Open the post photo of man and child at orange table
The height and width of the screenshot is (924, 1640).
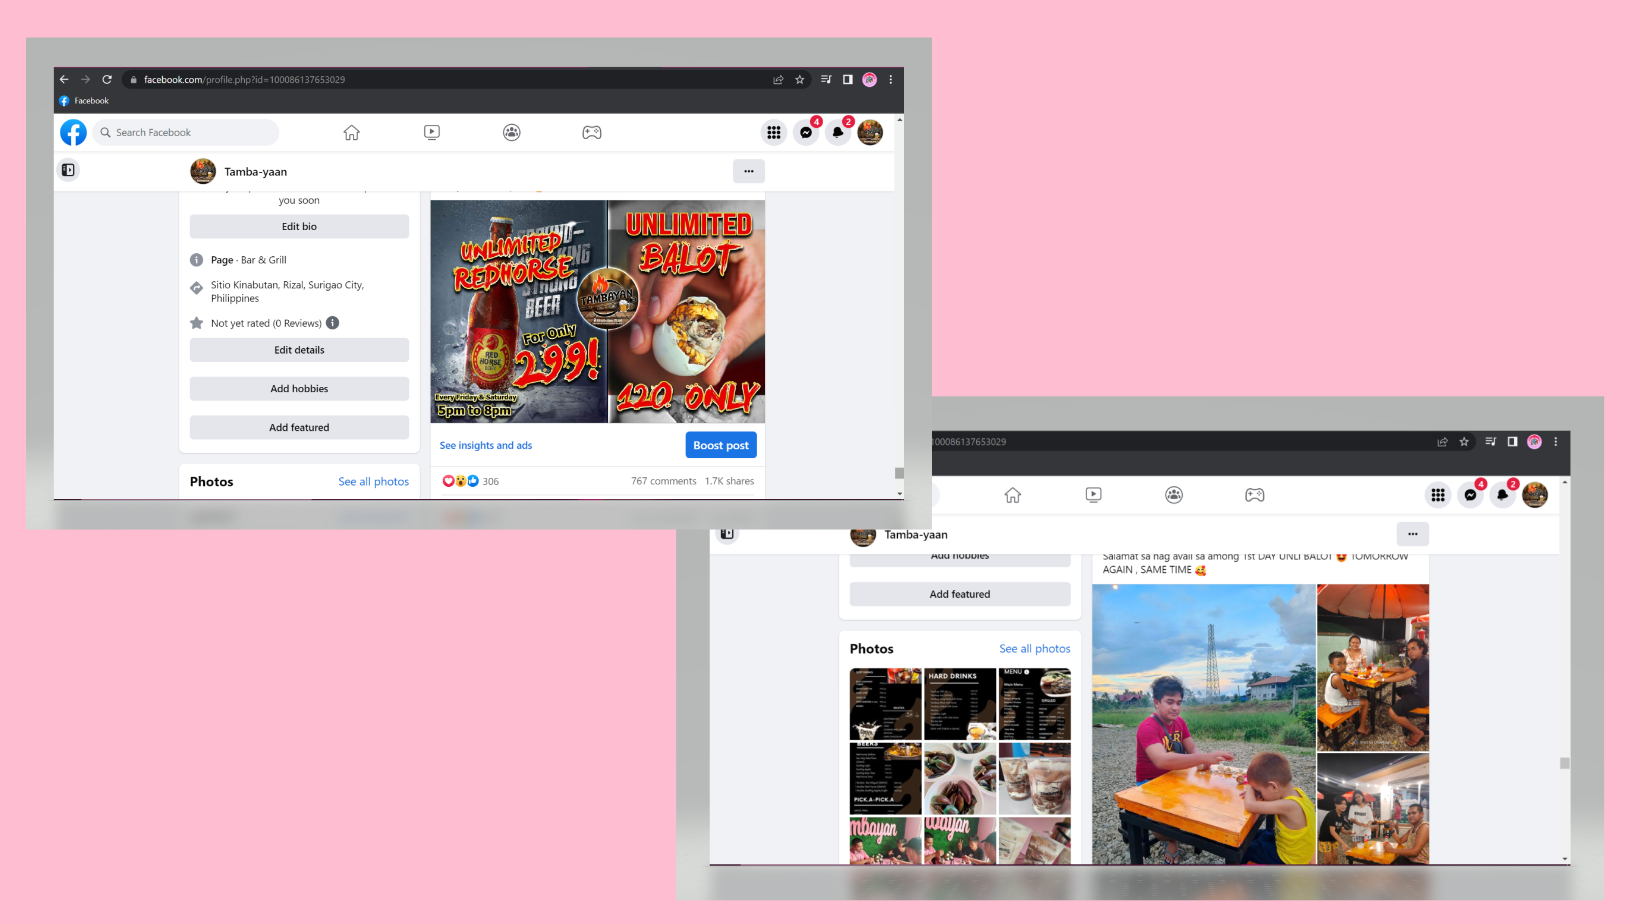[1204, 724]
